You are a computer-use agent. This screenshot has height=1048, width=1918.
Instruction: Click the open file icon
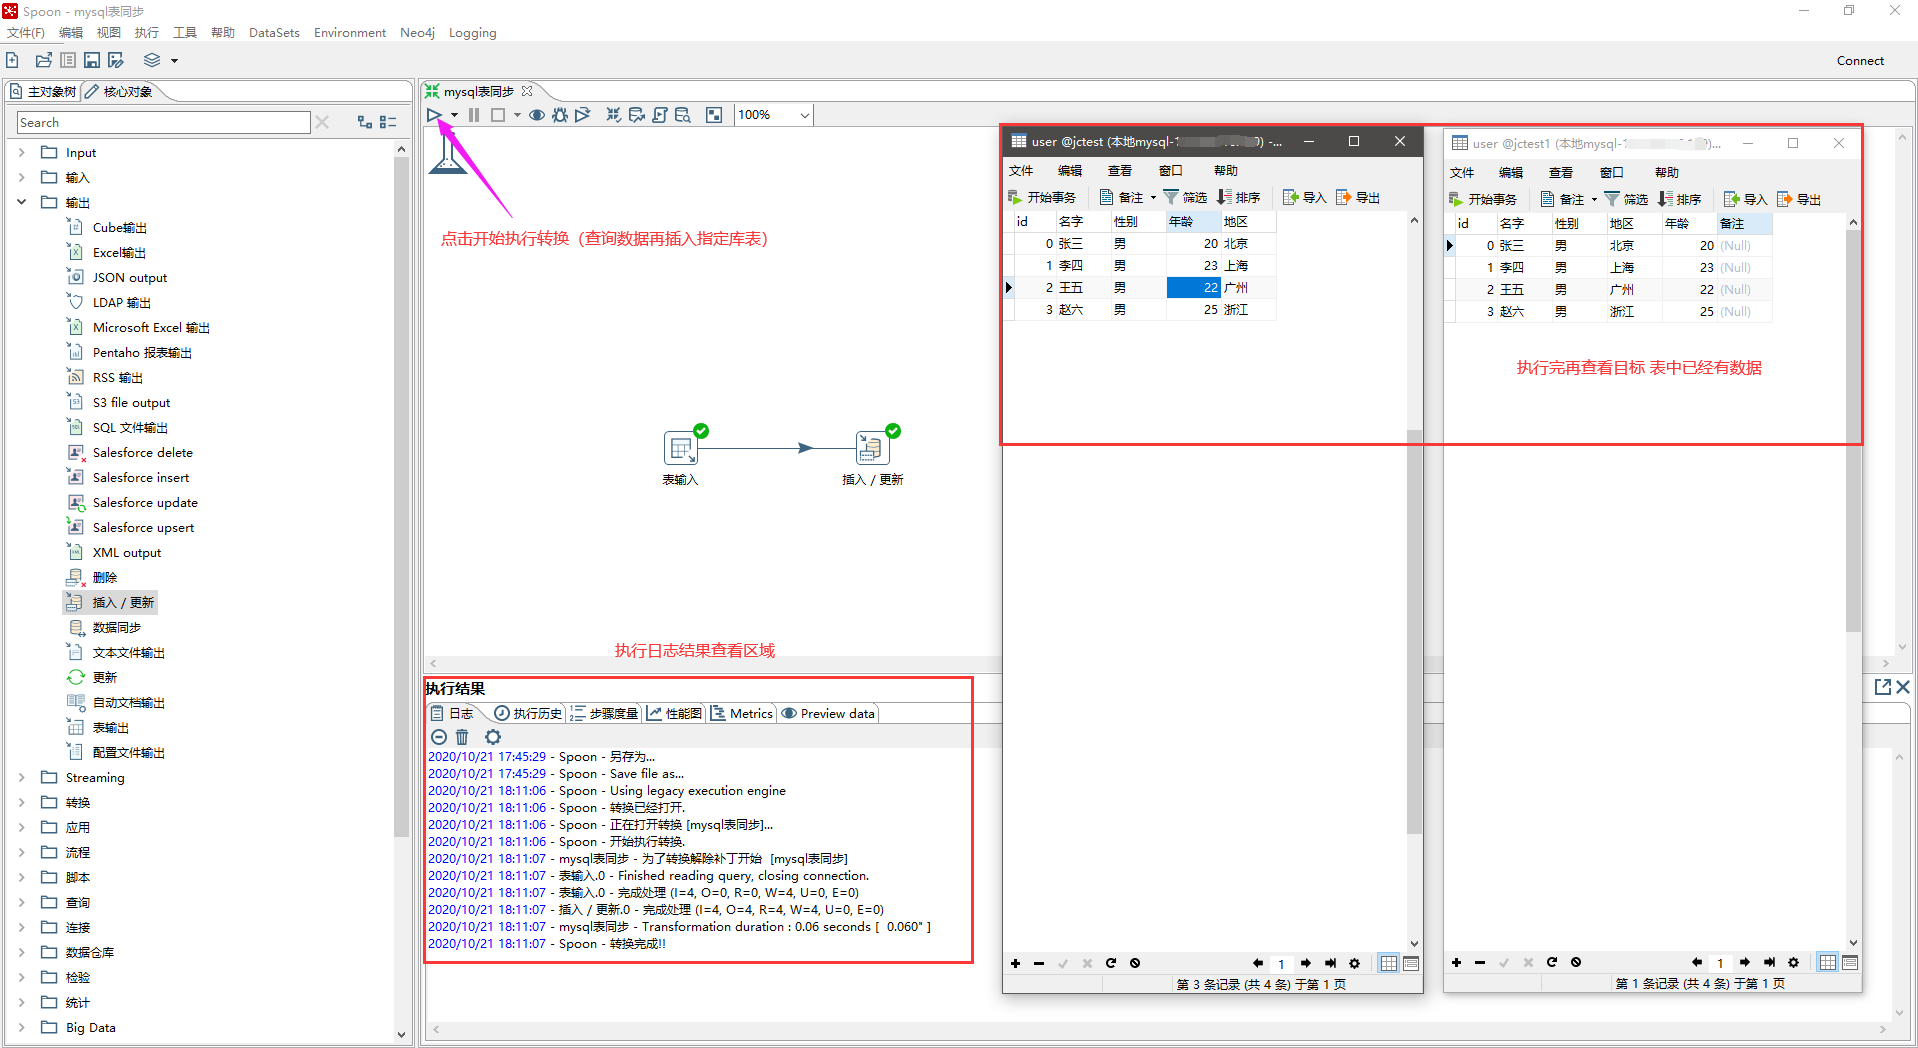coord(43,60)
